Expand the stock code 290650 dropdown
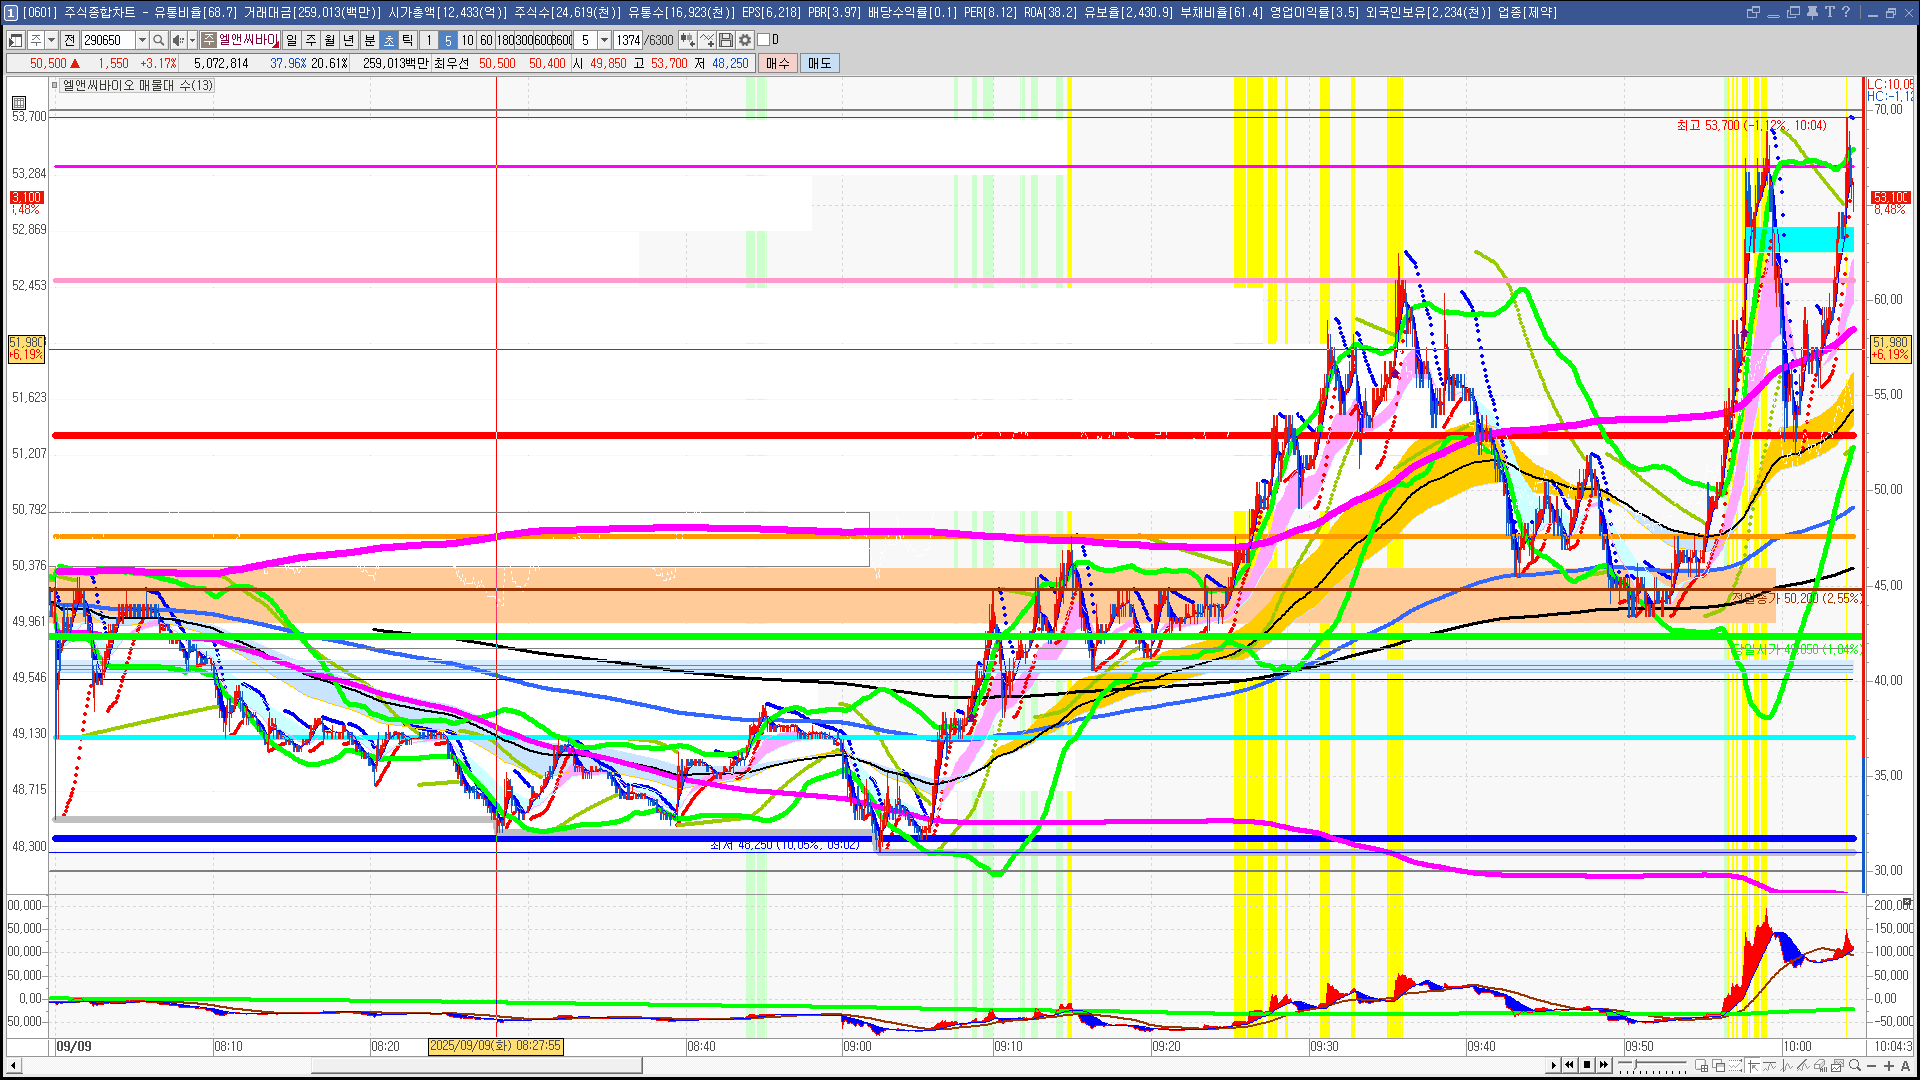Screen dimensions: 1920x1080 [142, 40]
